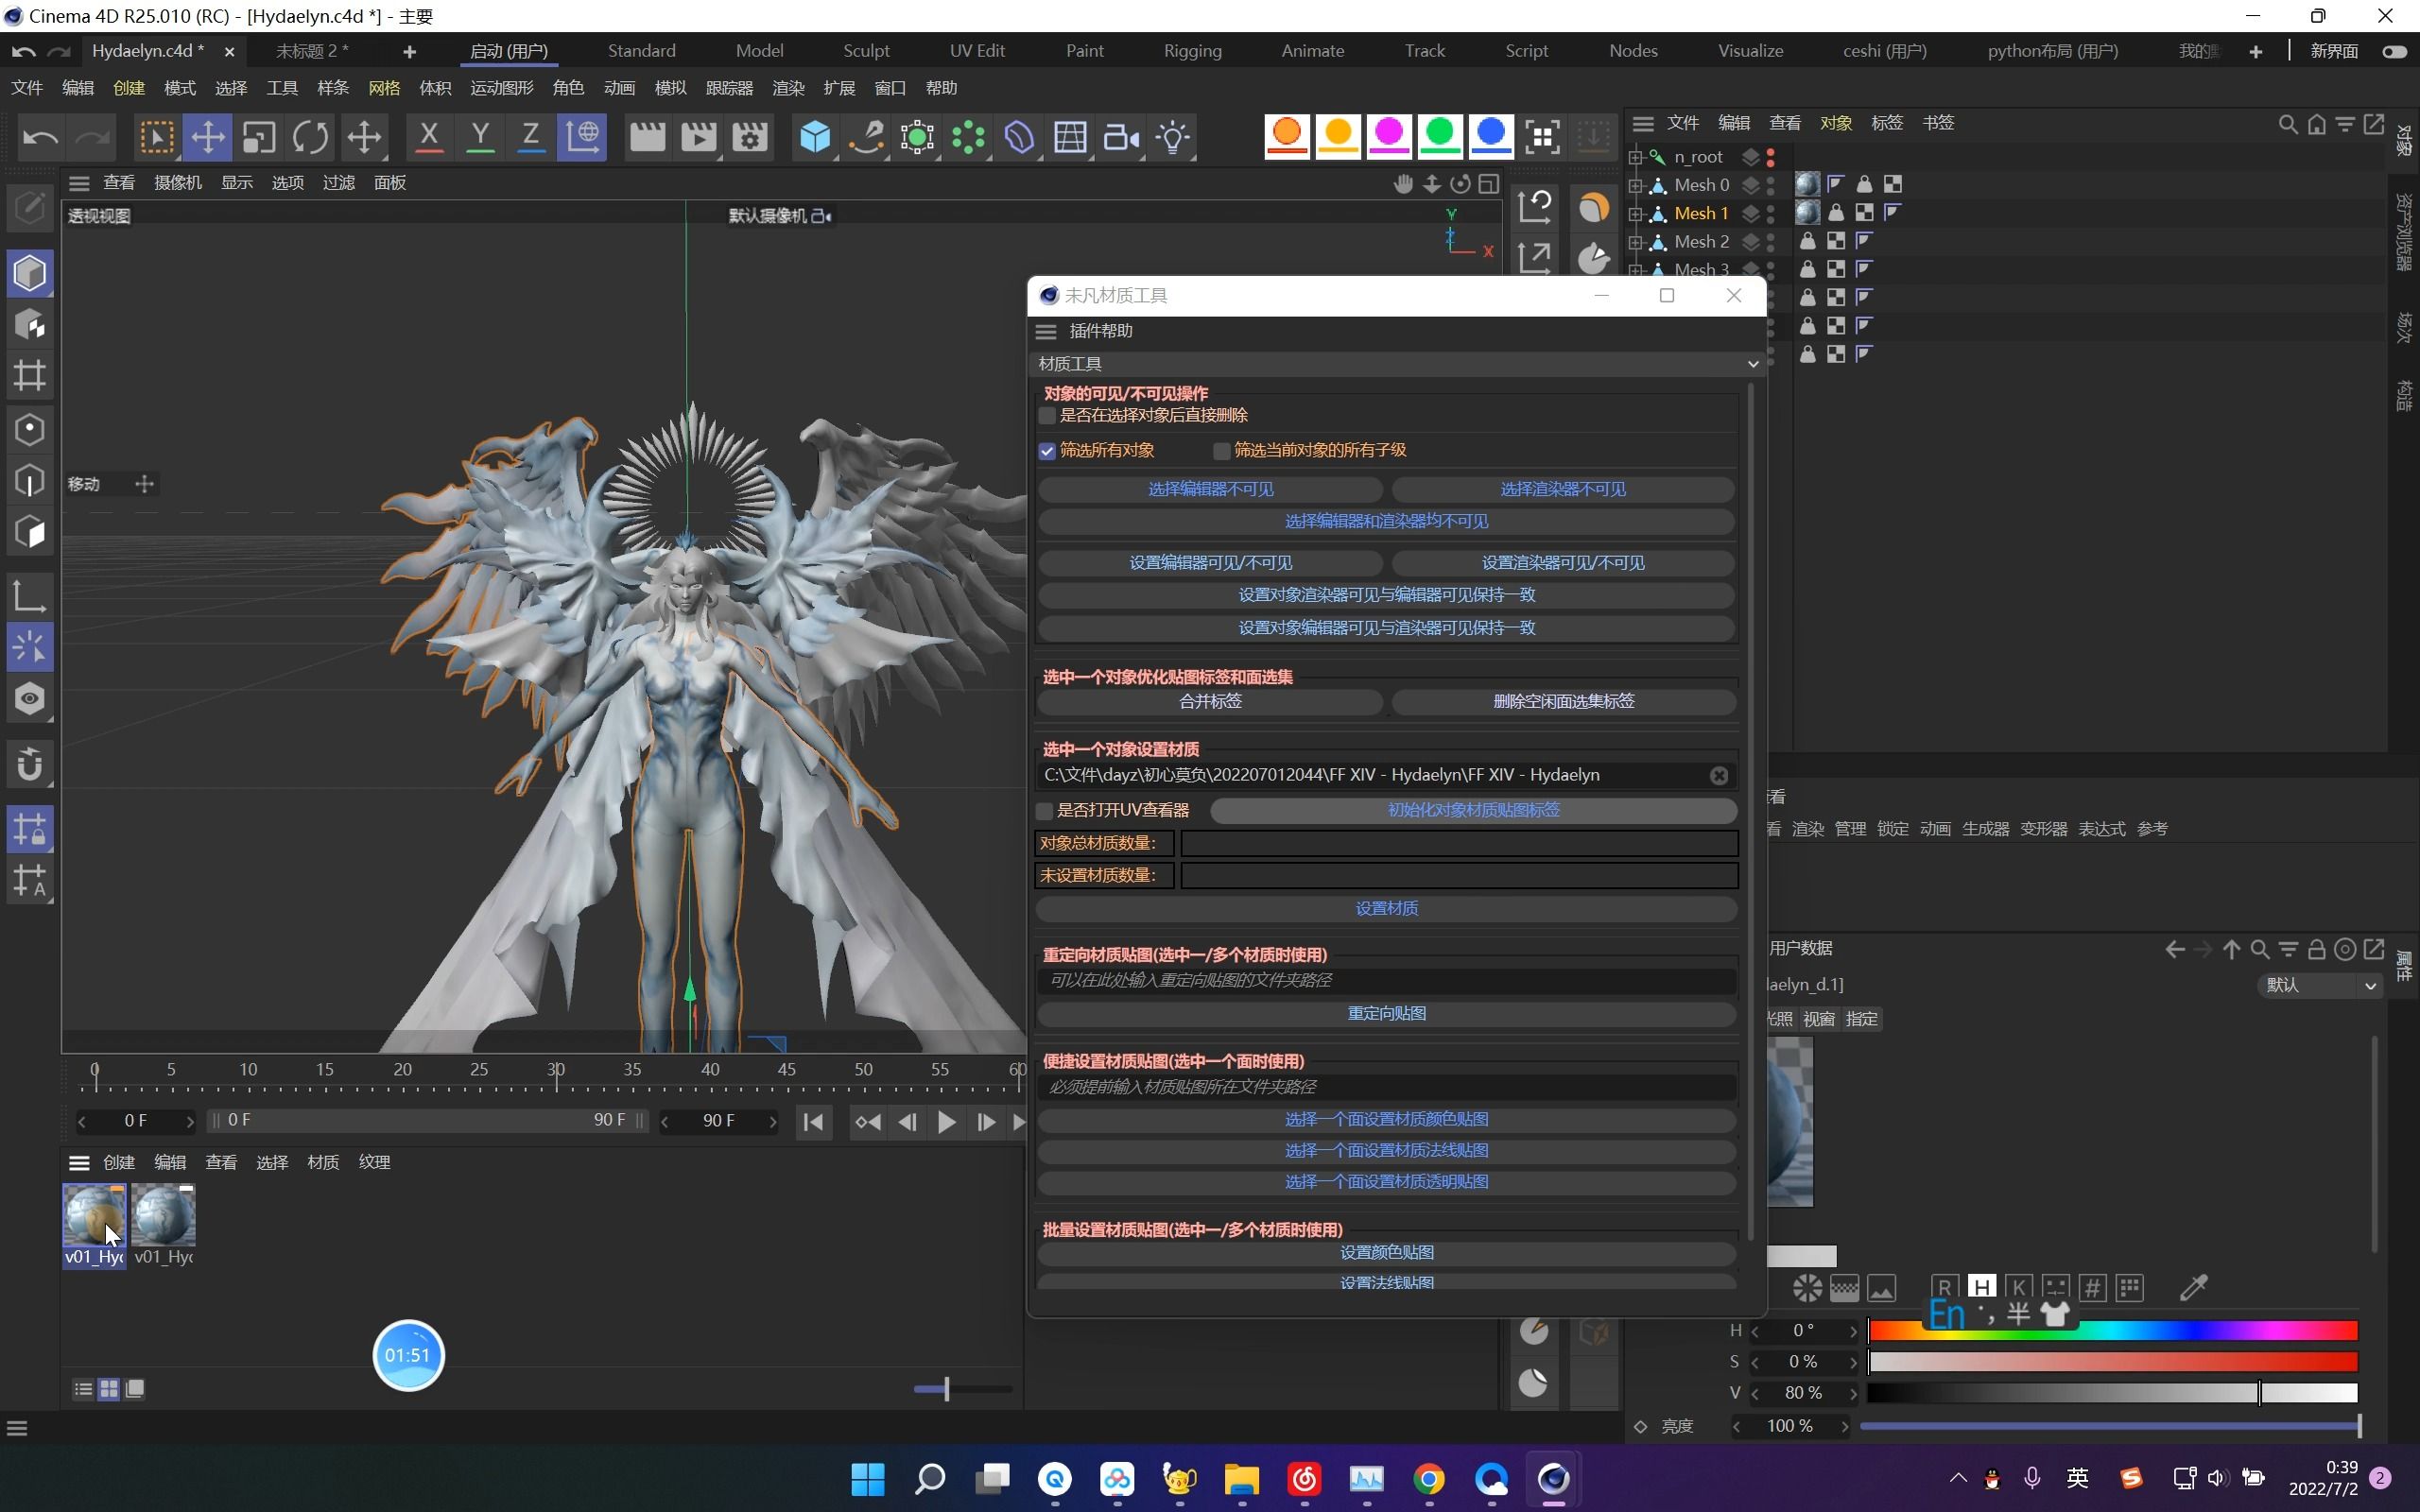Click the 初始化对象材质贴图标签 button
Viewport: 2420px width, 1512px height.
coord(1473,810)
